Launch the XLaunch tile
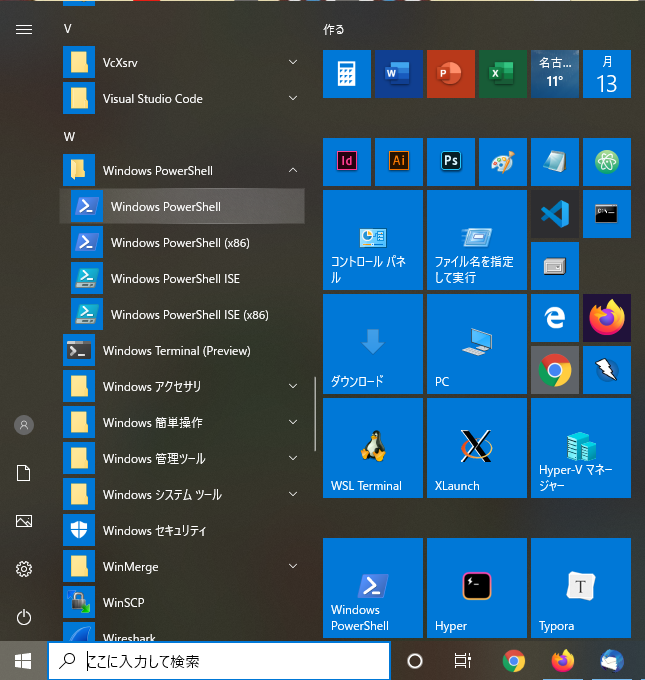Screen dimensions: 645x680 477,448
